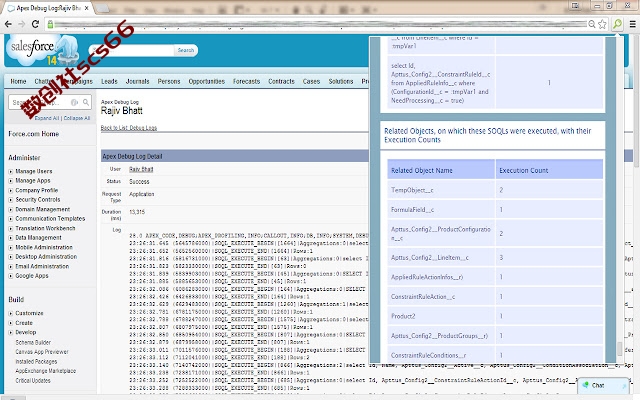The width and height of the screenshot is (640, 400).
Task: Reload the page with refresh icon
Action: tap(36, 24)
